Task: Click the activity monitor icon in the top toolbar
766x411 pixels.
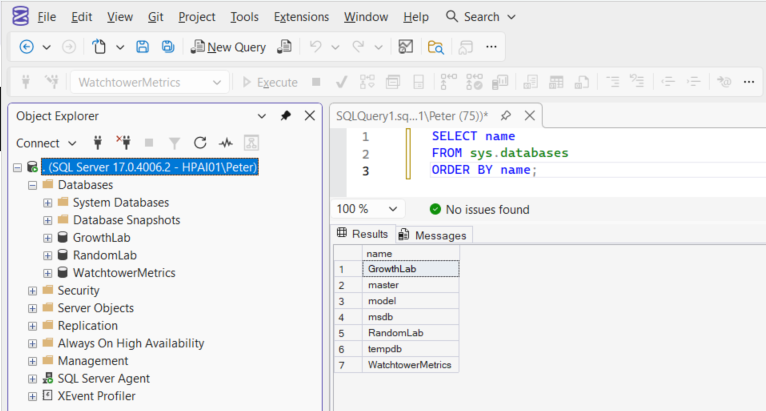Action: [x=405, y=47]
